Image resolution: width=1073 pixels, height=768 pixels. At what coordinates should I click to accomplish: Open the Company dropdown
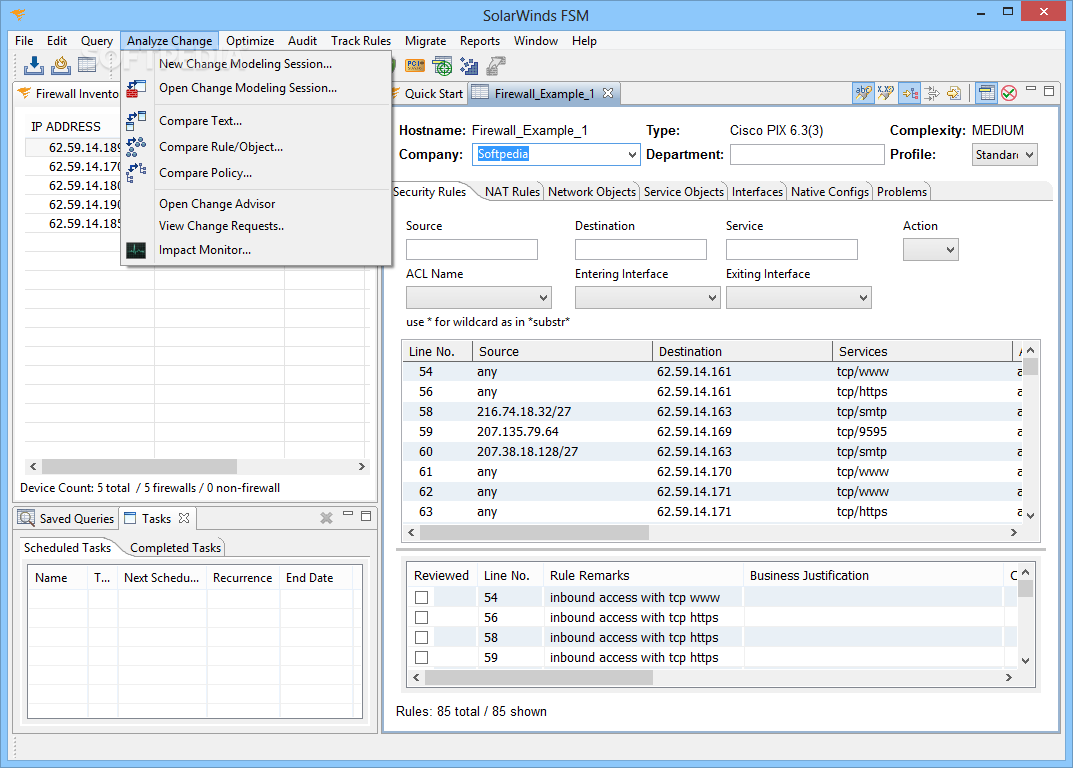point(632,155)
